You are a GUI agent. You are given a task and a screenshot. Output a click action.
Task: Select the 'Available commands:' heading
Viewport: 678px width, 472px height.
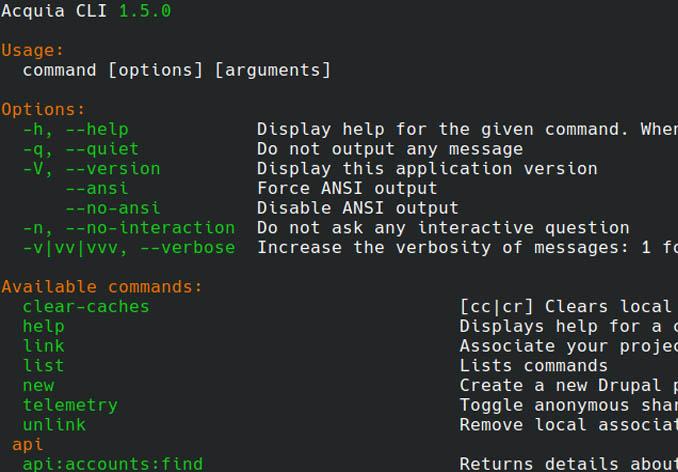pos(102,287)
